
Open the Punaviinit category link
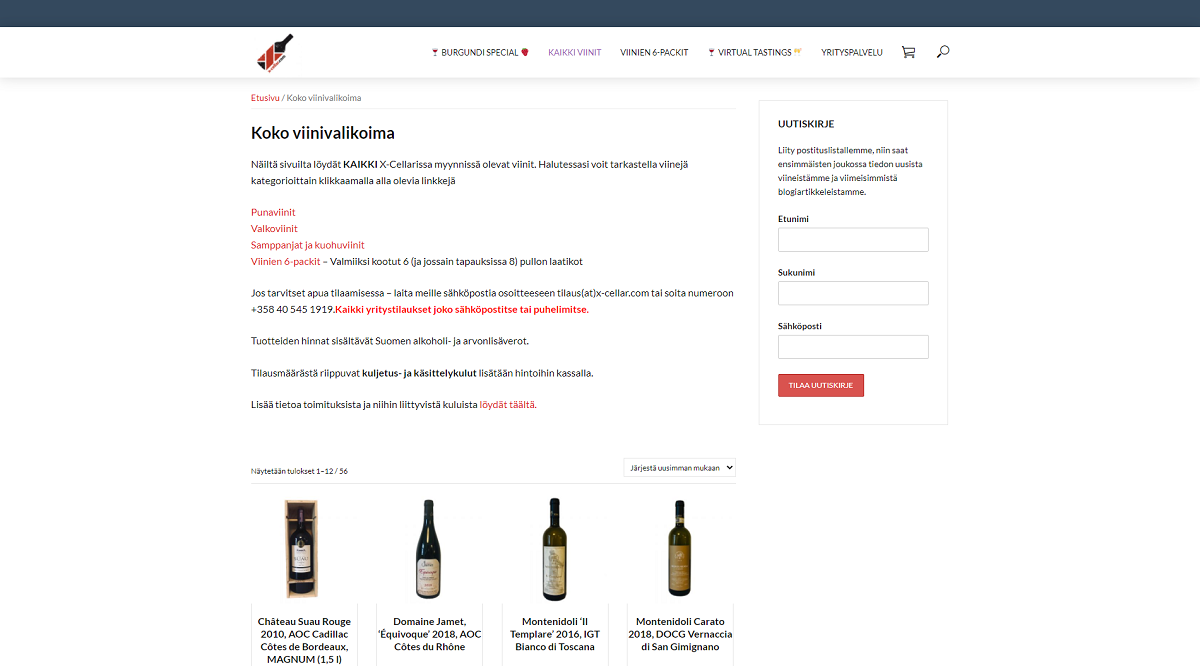(273, 212)
